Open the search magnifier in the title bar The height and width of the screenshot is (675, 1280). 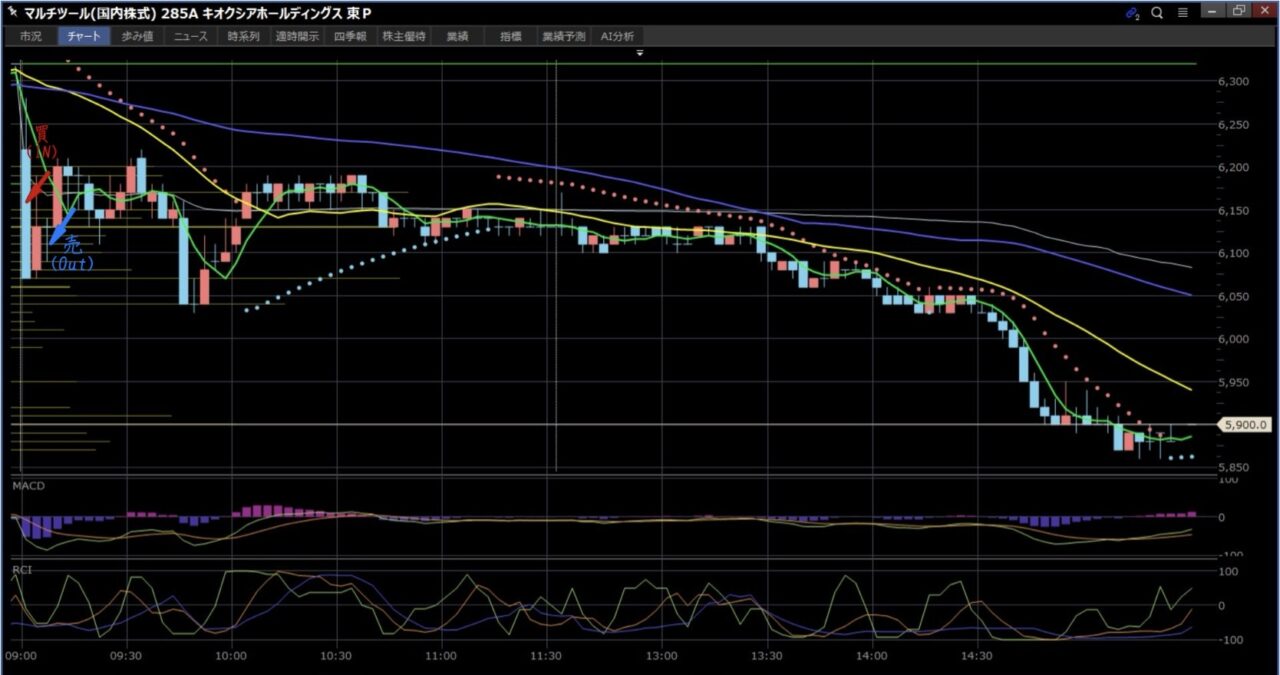(1157, 13)
